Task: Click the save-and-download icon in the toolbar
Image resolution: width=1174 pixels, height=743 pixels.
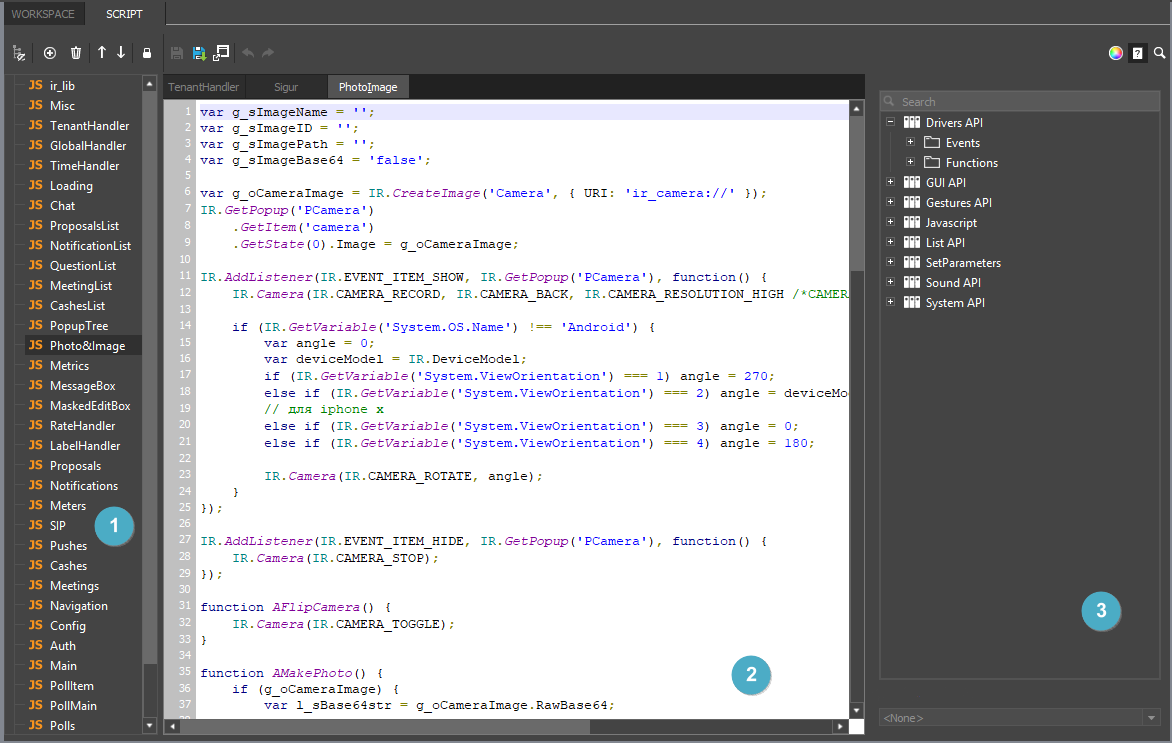Action: point(199,52)
